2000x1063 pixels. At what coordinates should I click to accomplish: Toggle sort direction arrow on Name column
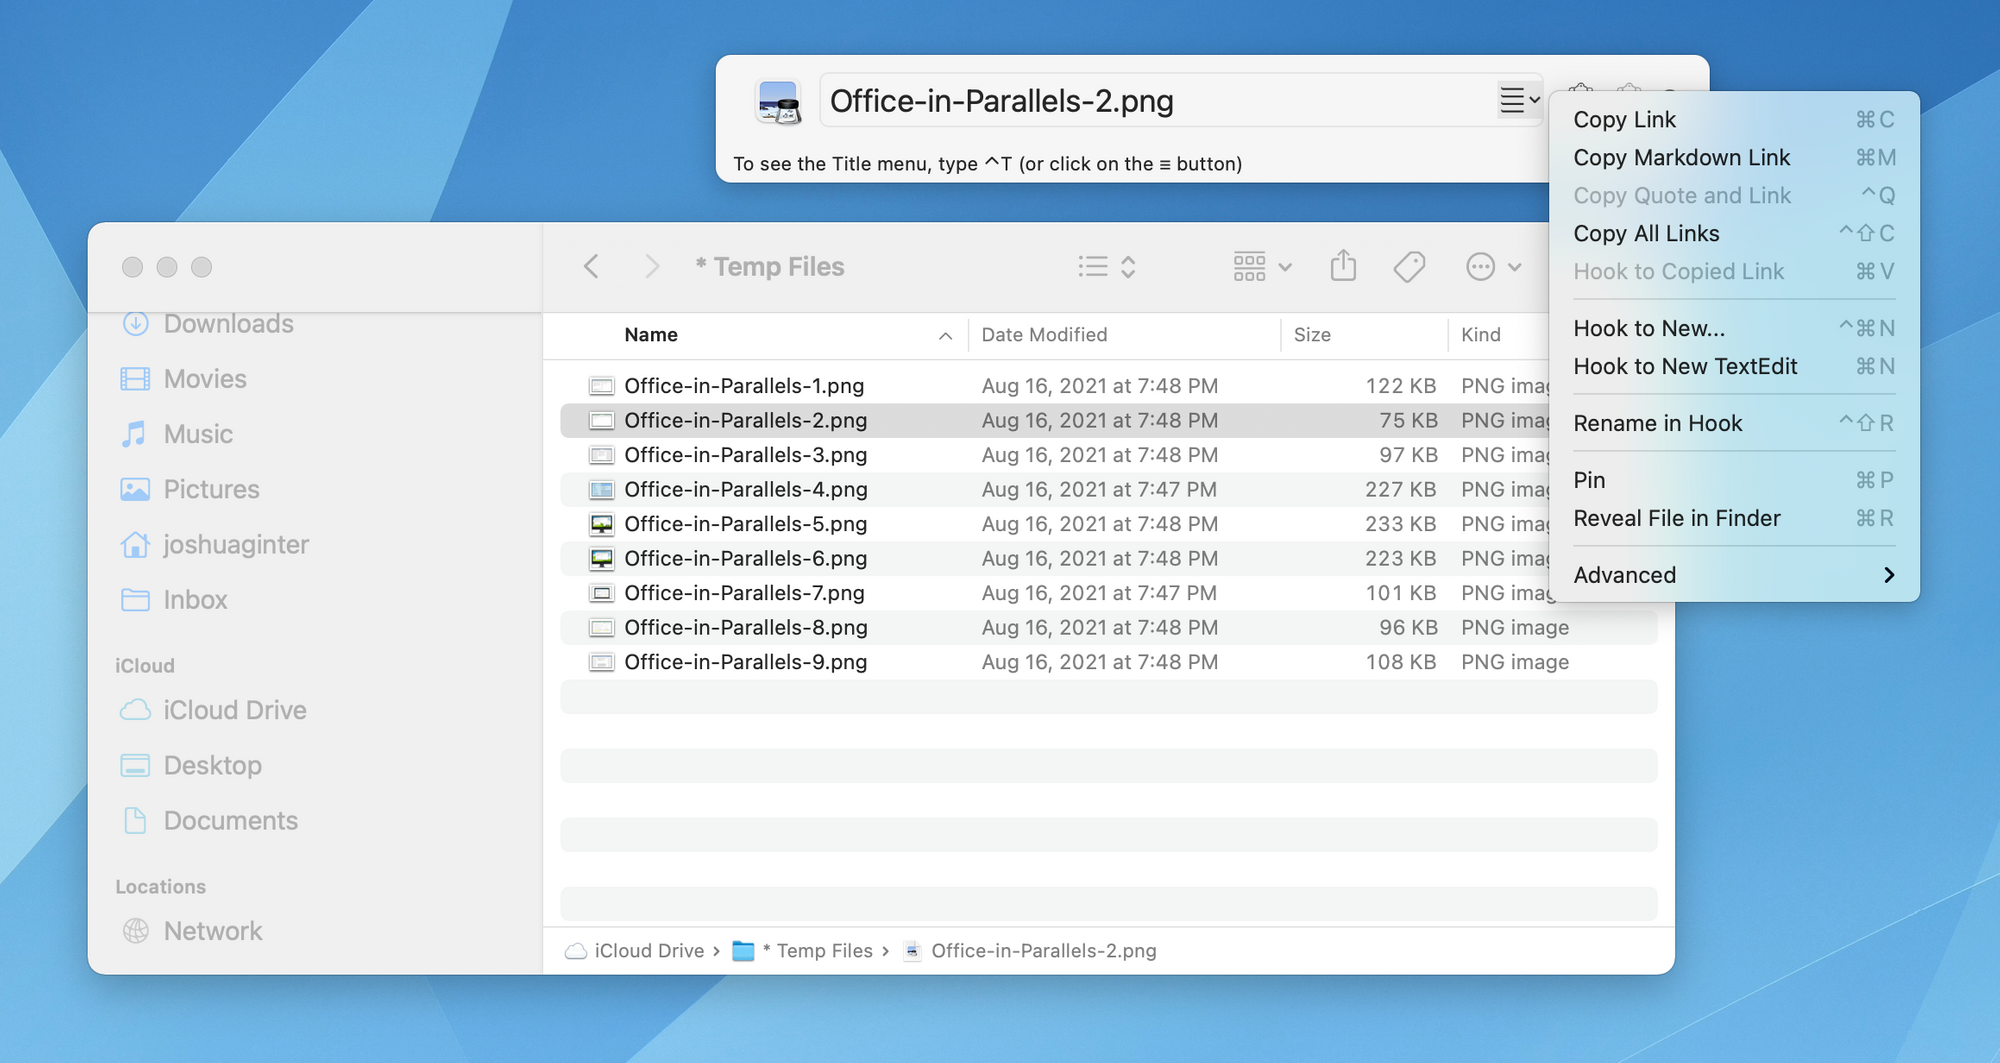(945, 336)
